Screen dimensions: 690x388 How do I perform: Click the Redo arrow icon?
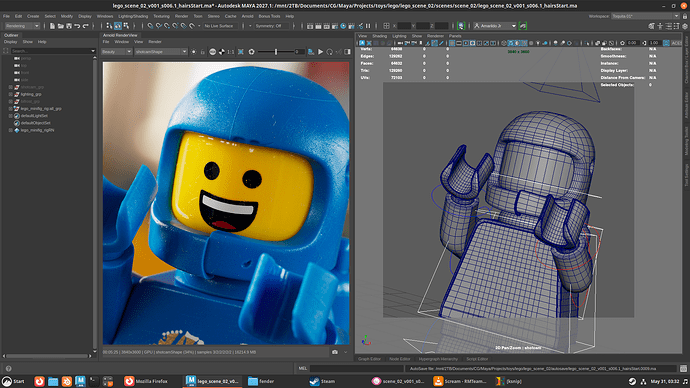(x=86, y=26)
